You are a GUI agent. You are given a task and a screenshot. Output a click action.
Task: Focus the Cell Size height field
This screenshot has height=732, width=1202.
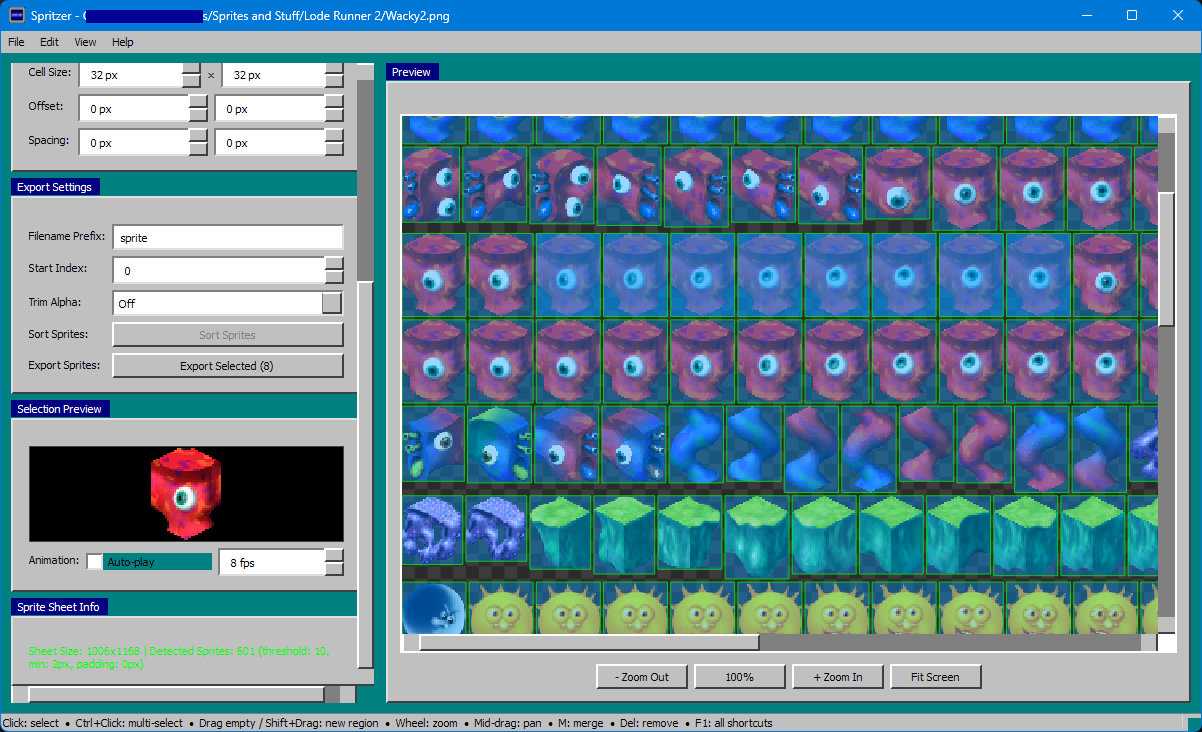click(273, 75)
